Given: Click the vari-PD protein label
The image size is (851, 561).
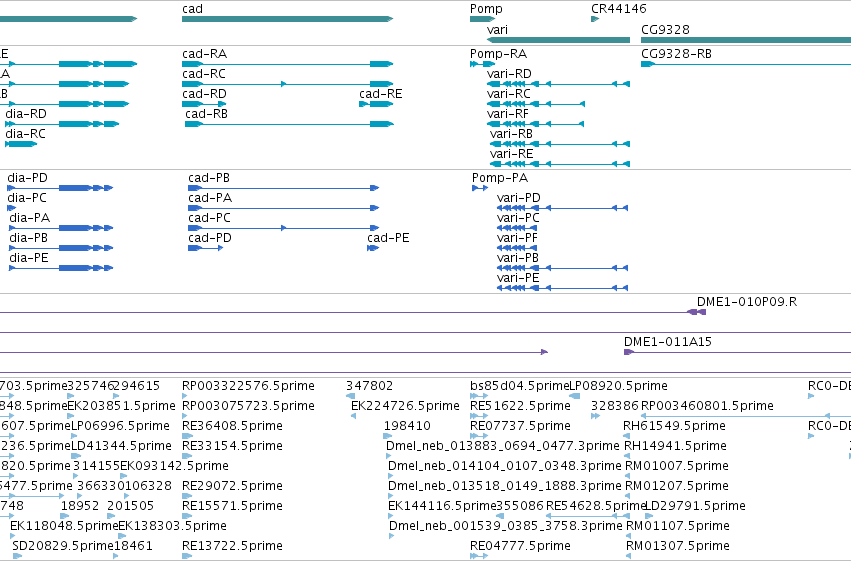Looking at the screenshot, I should click(x=519, y=198).
